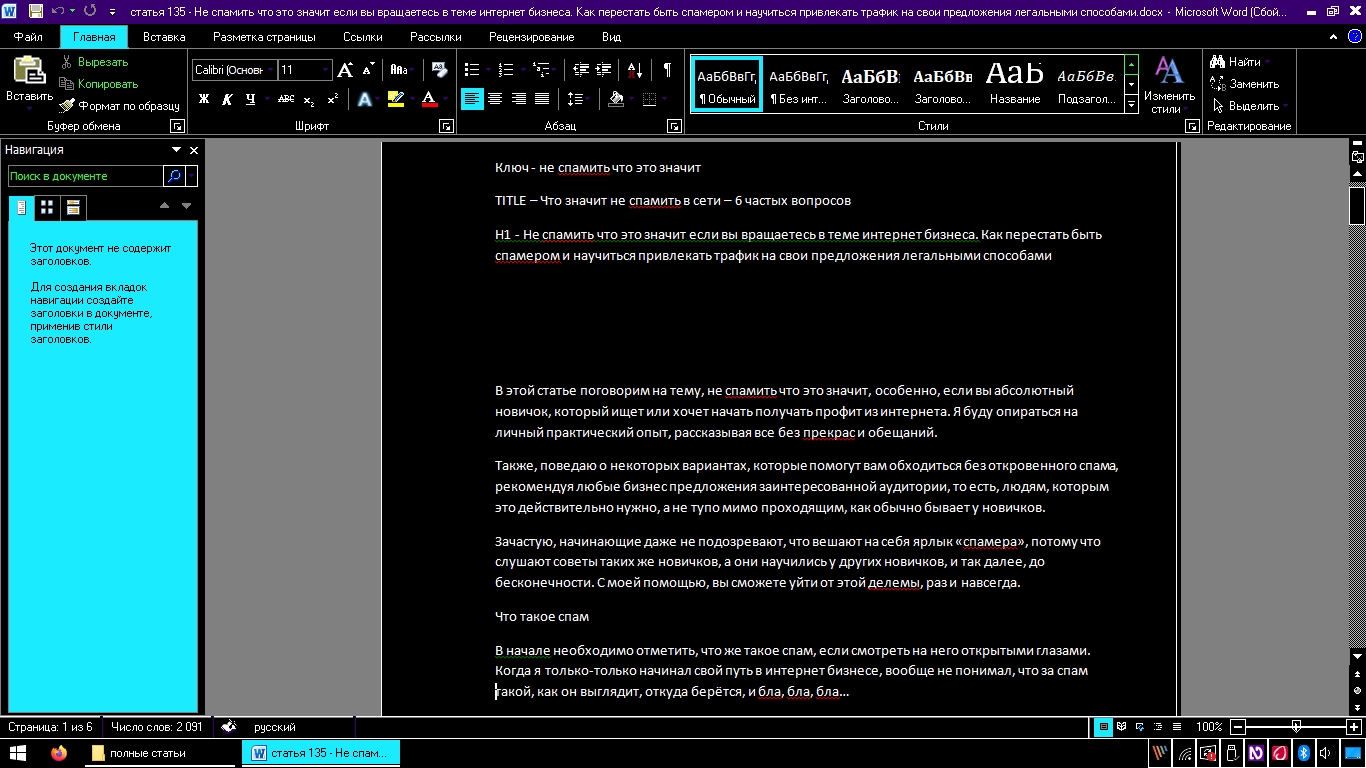Viewport: 1366px width, 768px height.
Task: Switch navigation to search results view
Action: tap(73, 208)
